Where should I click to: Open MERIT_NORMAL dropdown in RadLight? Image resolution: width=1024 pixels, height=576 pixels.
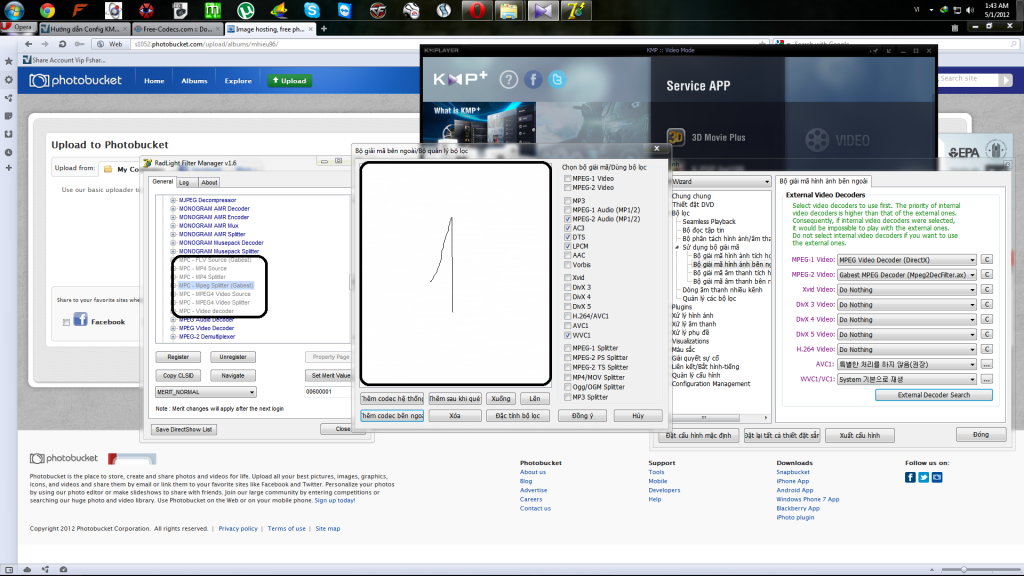point(205,392)
